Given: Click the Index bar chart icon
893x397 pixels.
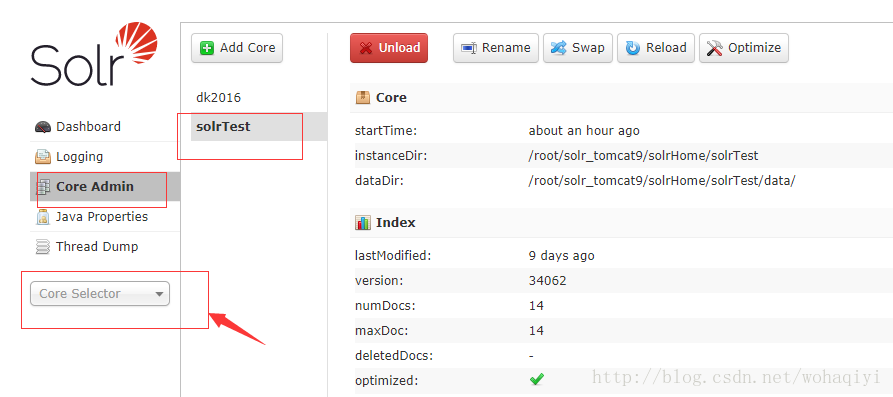Looking at the screenshot, I should point(363,223).
